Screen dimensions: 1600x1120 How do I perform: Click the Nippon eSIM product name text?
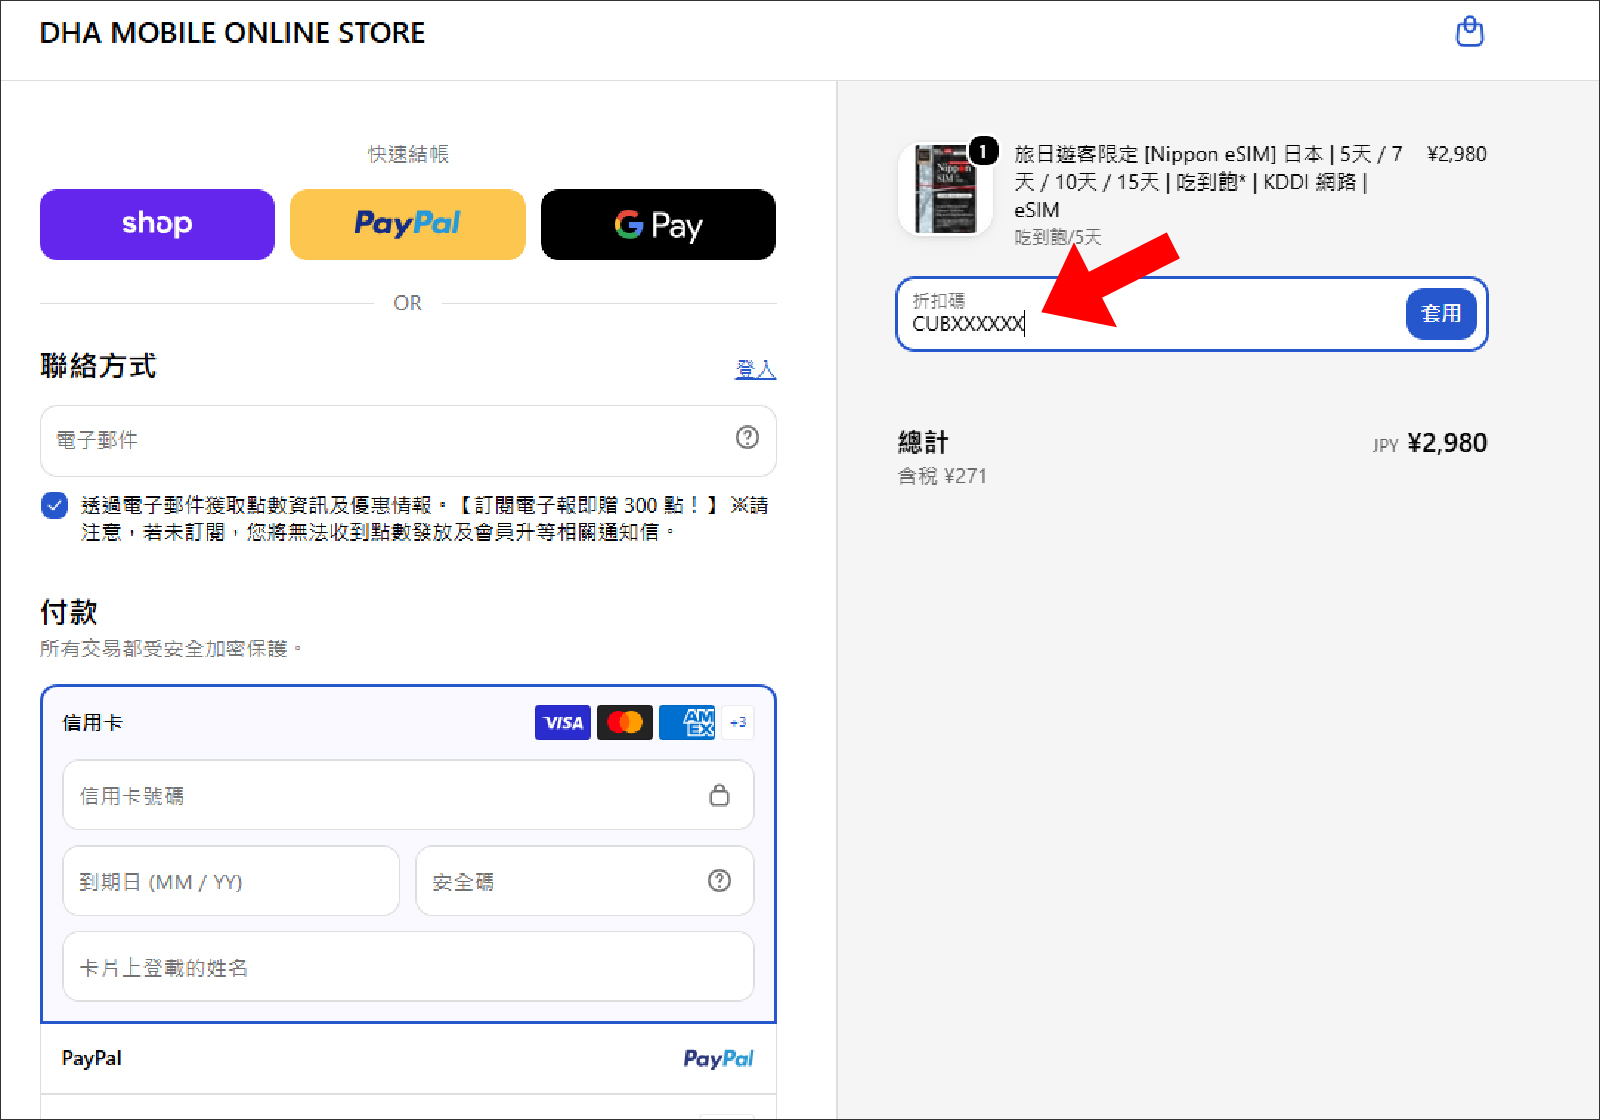click(x=1208, y=181)
